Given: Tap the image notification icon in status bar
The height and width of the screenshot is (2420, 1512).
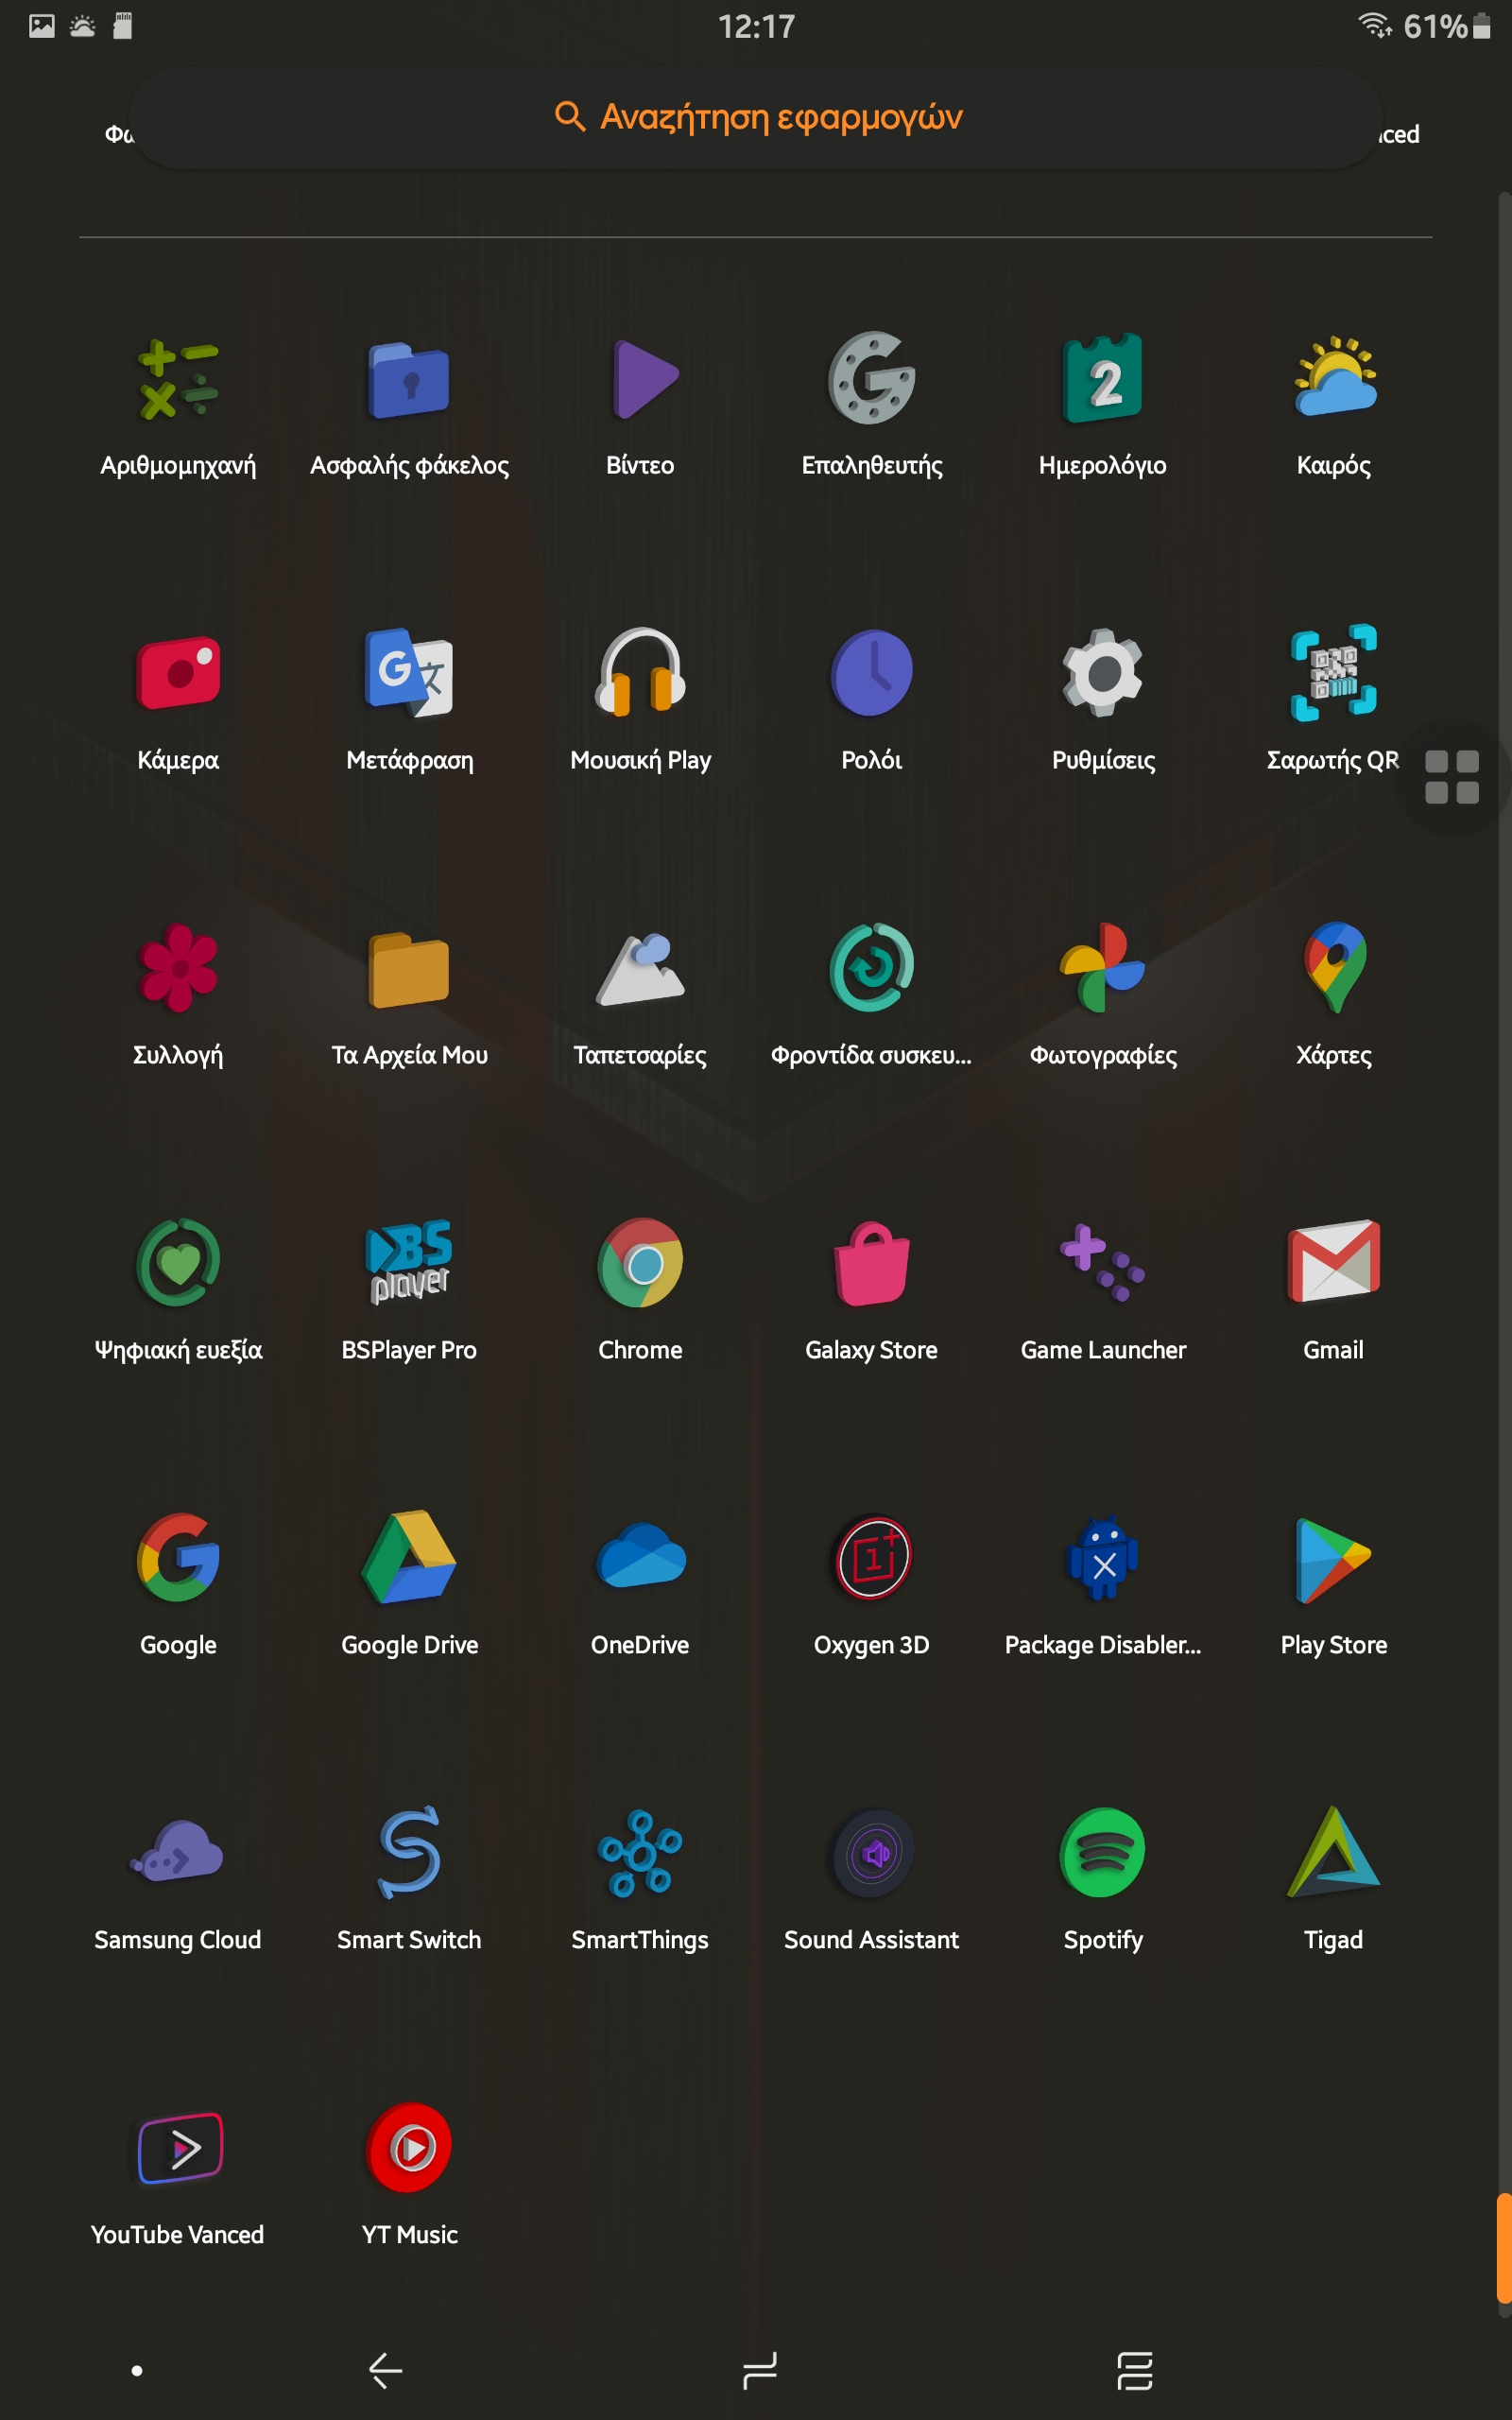Looking at the screenshot, I should click(x=42, y=26).
